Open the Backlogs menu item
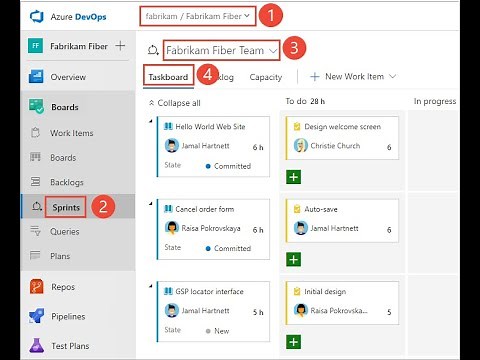 coord(67,182)
